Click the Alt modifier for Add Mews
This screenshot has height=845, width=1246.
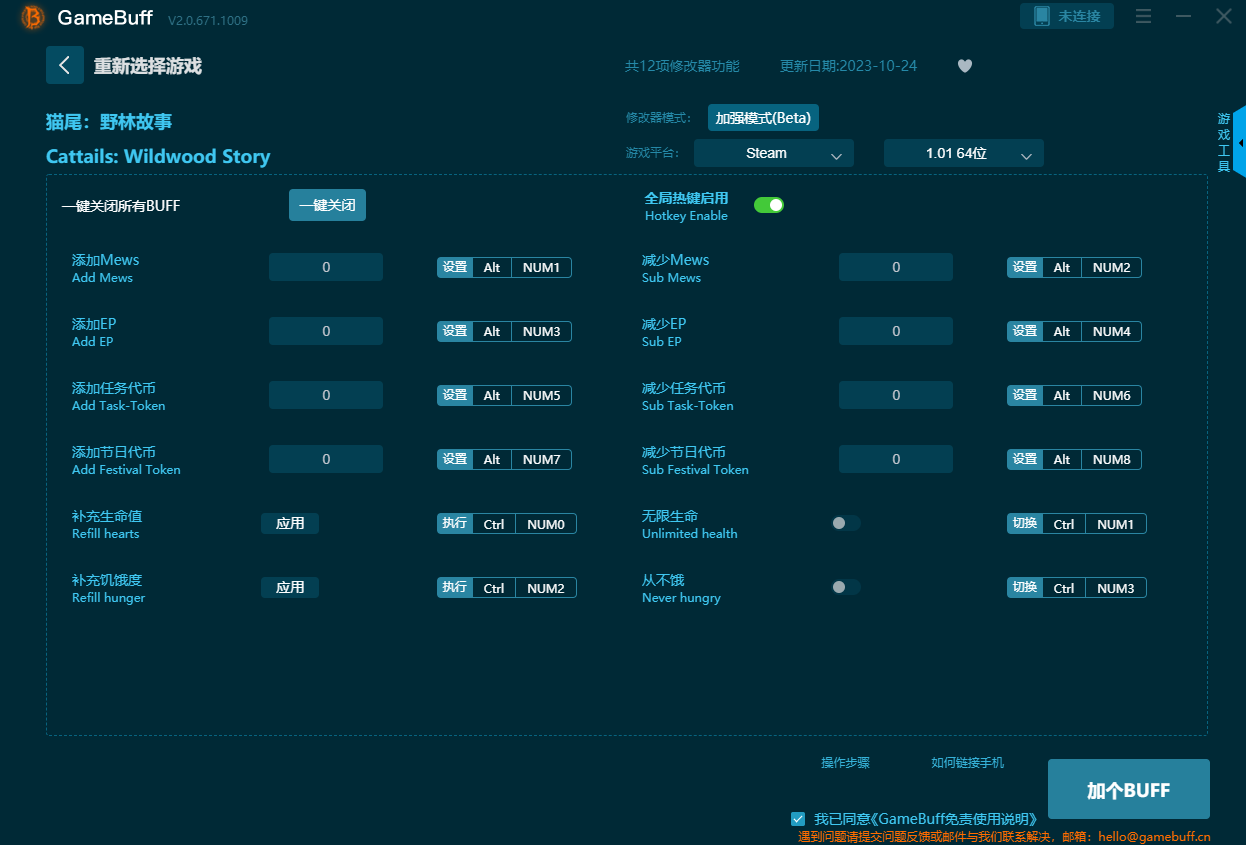(492, 267)
